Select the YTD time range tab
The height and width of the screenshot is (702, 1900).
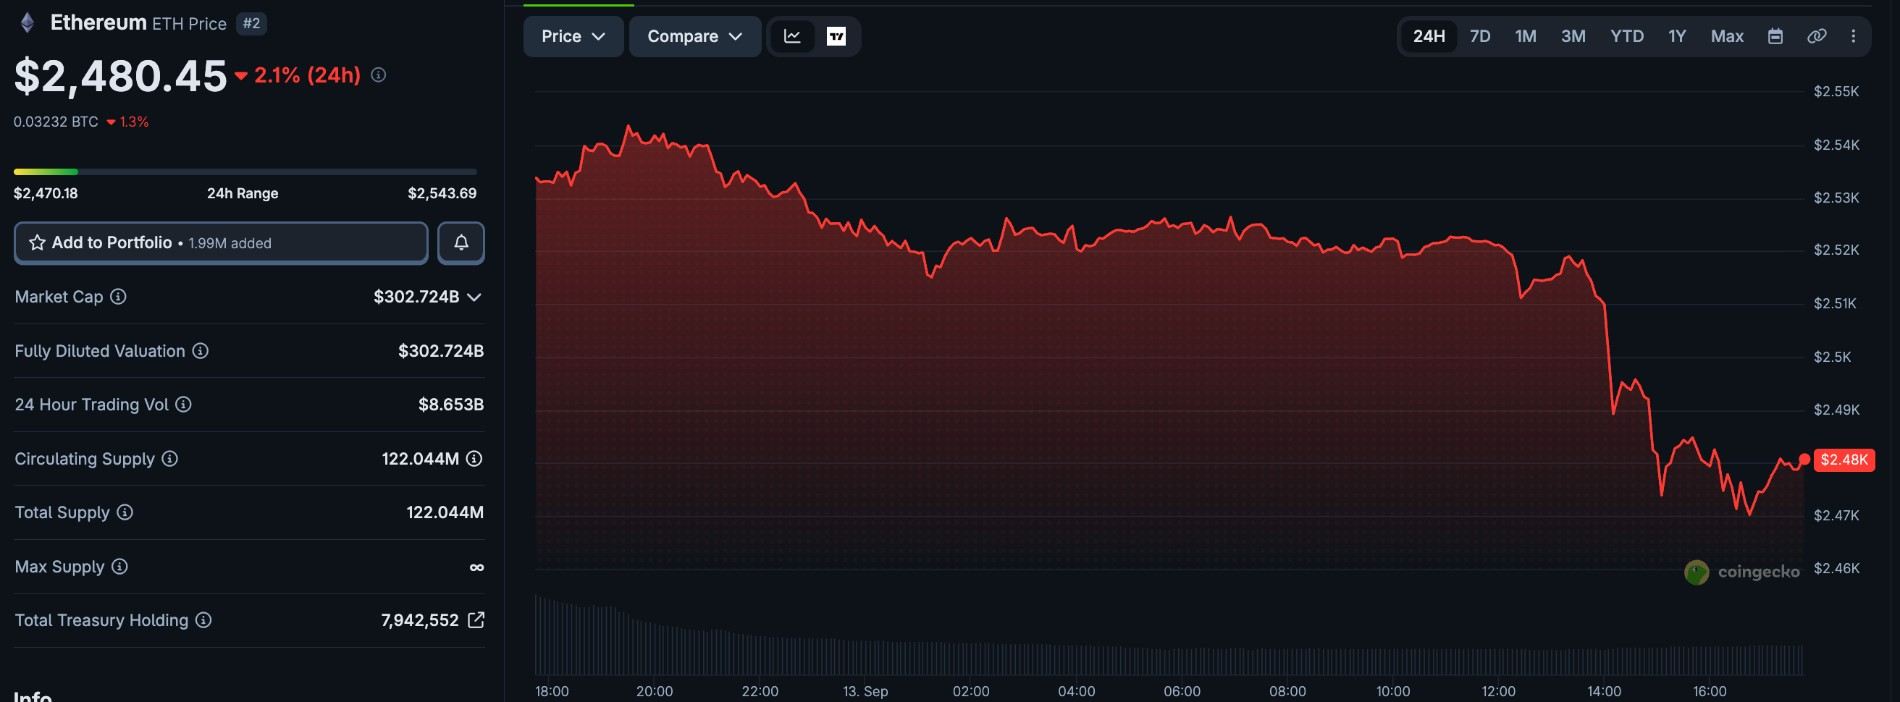1627,36
